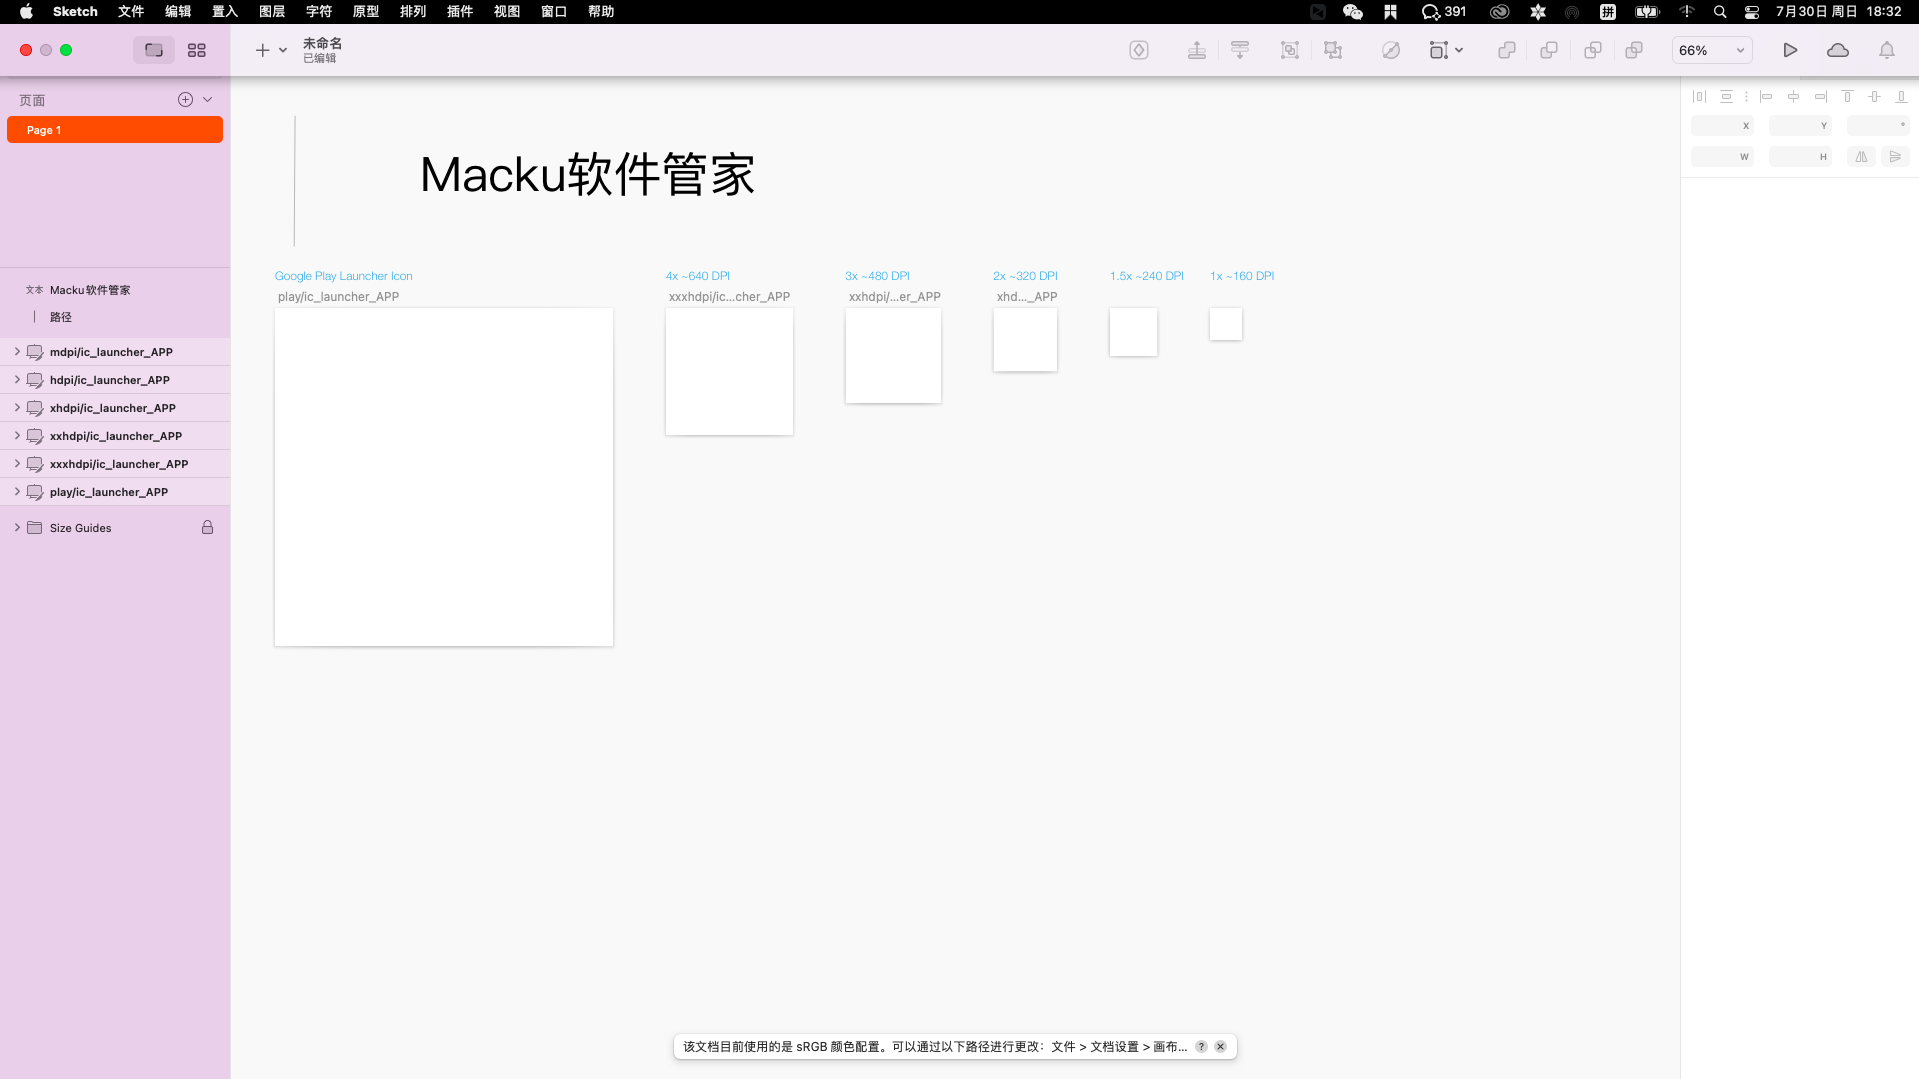Click the Difference boolean operation icon

1634,50
